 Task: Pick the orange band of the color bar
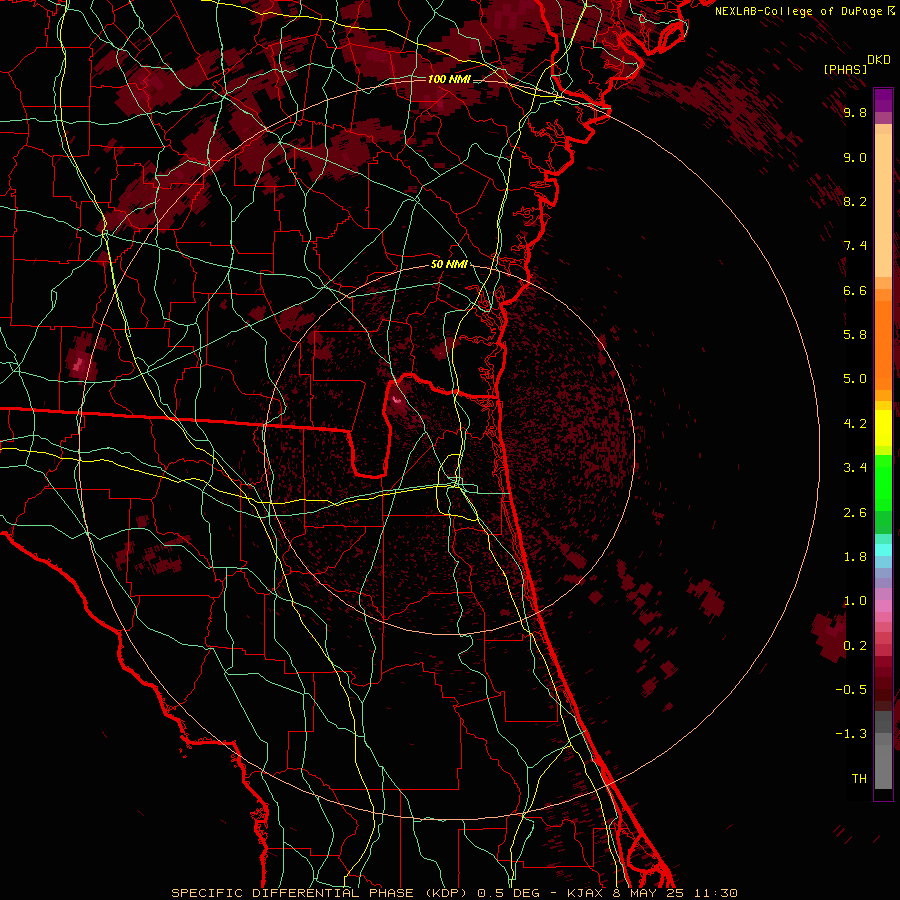point(883,344)
